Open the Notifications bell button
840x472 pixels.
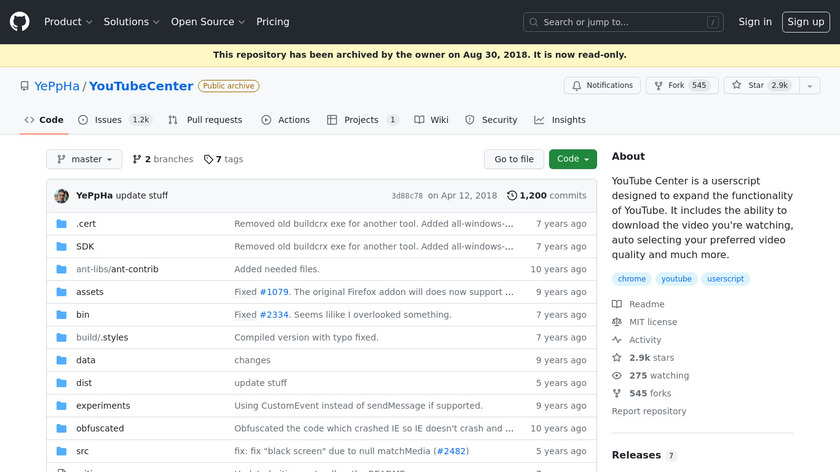(x=602, y=86)
